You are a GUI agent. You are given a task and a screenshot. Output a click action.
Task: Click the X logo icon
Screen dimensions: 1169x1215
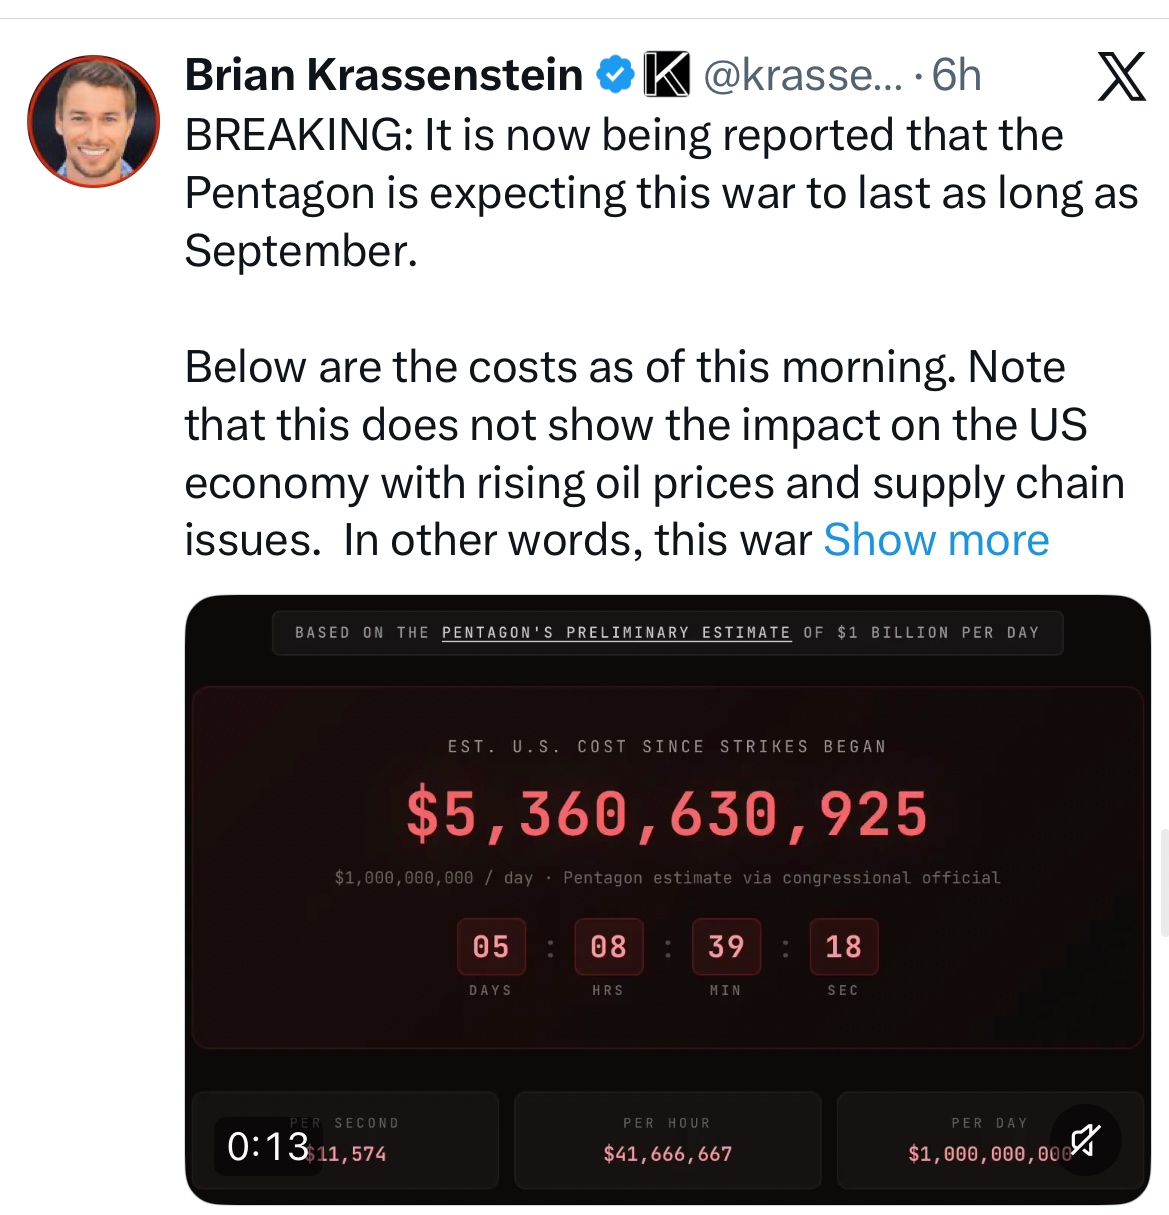click(x=1121, y=76)
